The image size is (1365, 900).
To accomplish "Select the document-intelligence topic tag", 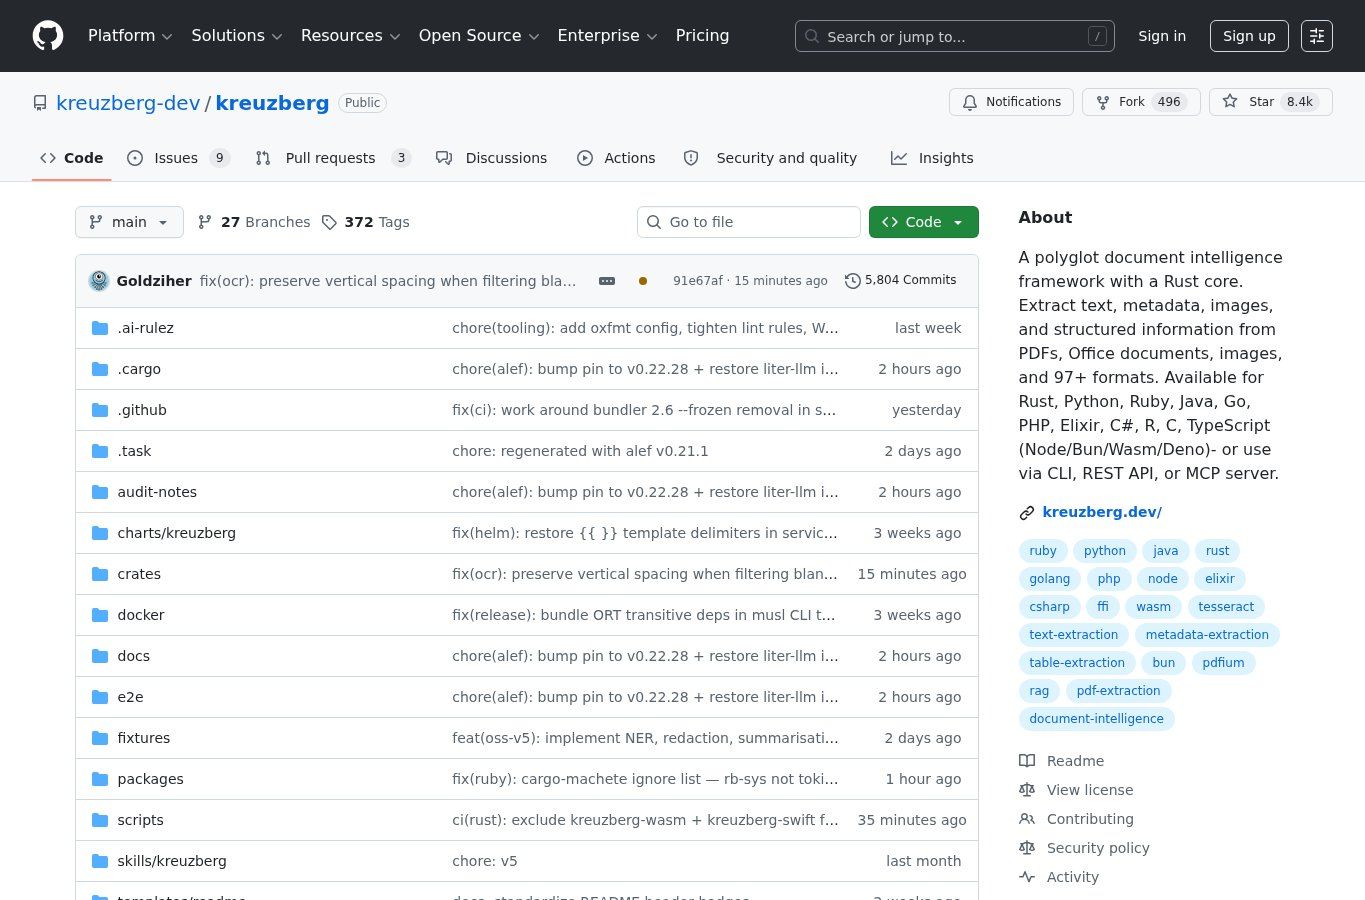I will pyautogui.click(x=1096, y=719).
